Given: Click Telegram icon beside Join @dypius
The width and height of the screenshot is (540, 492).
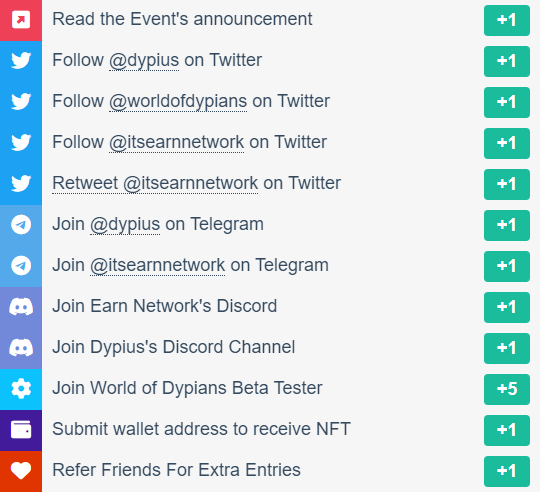Looking at the screenshot, I should (21, 224).
